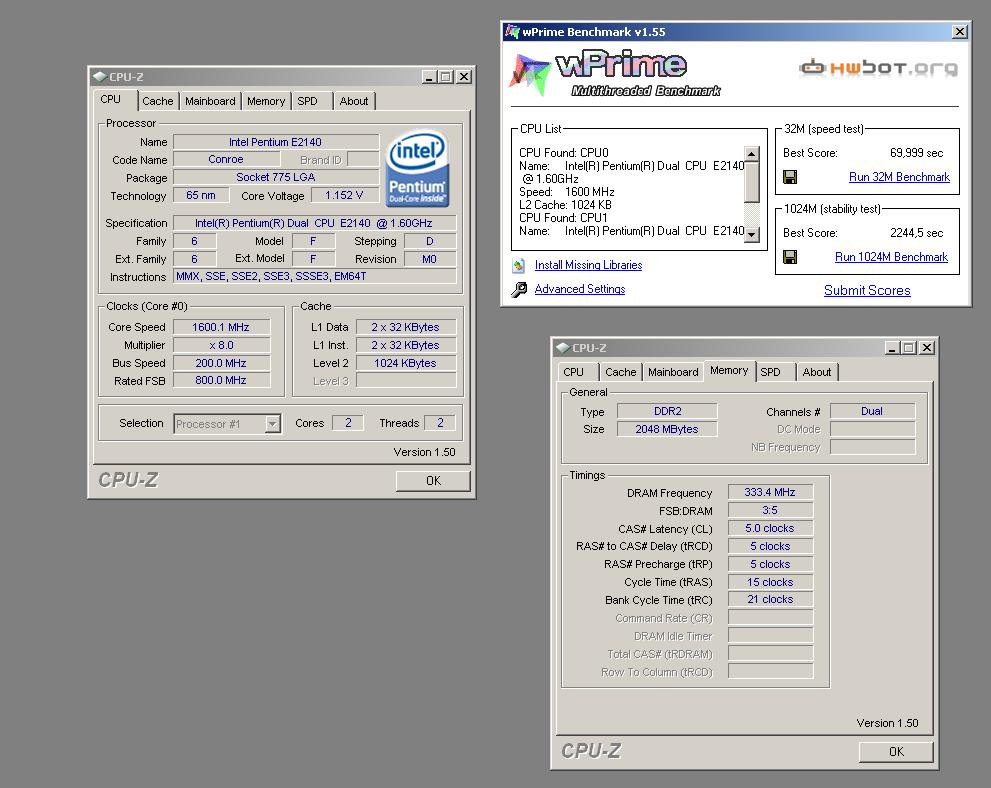Click Run 32M Benchmark link
The width and height of the screenshot is (991, 788).
tap(899, 177)
